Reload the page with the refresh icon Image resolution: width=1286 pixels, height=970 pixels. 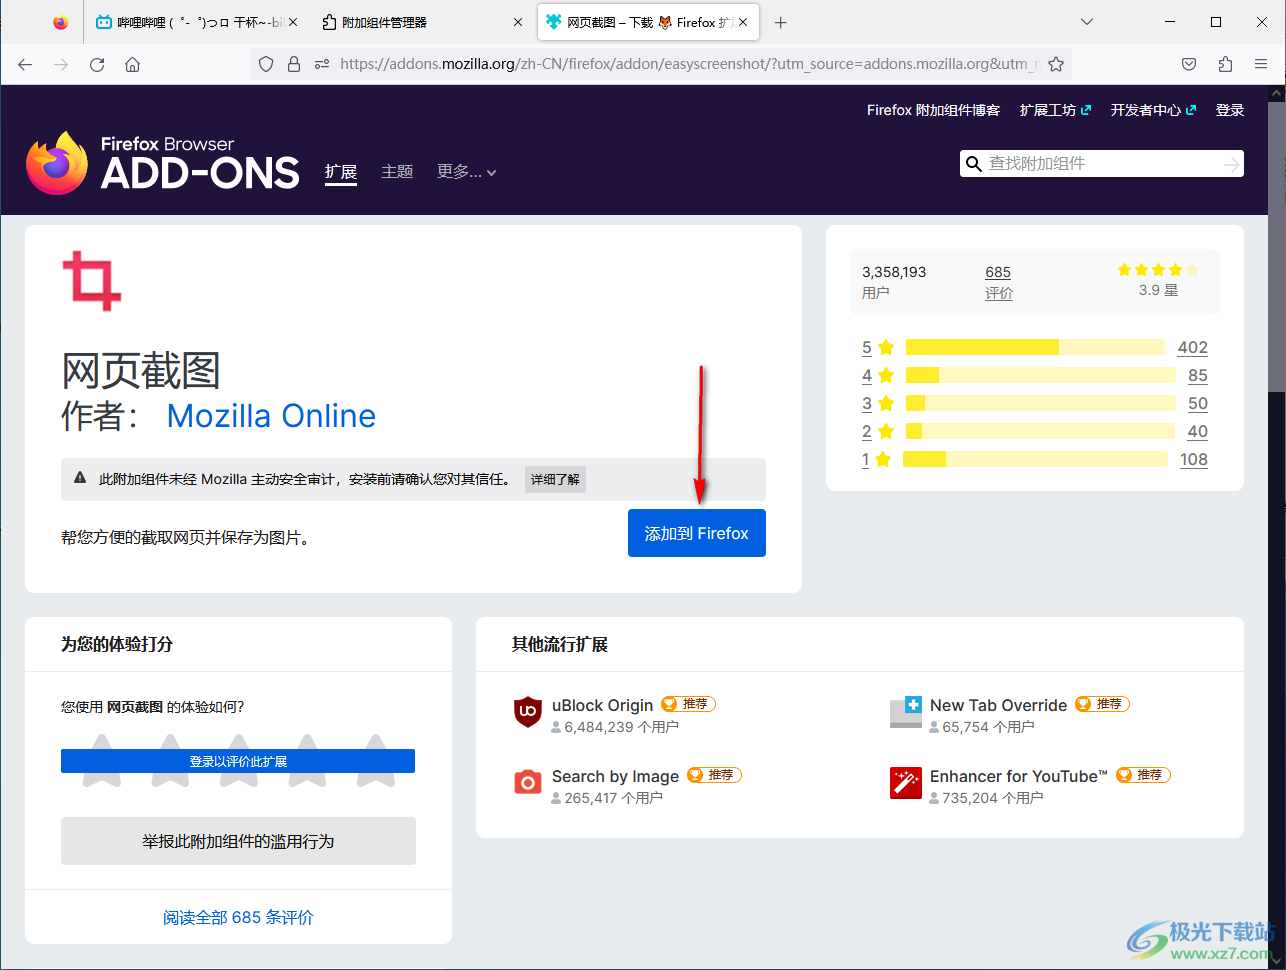pyautogui.click(x=97, y=64)
